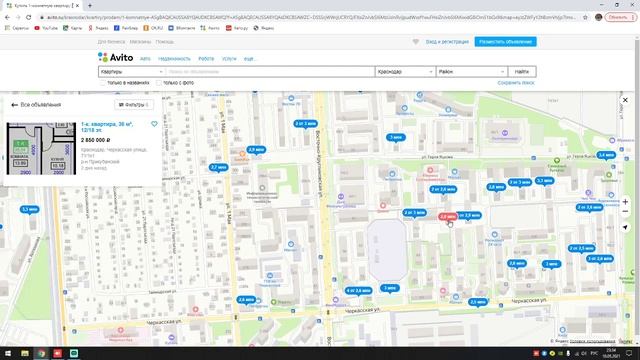
Task: Click the Avito logo
Action: 116,58
